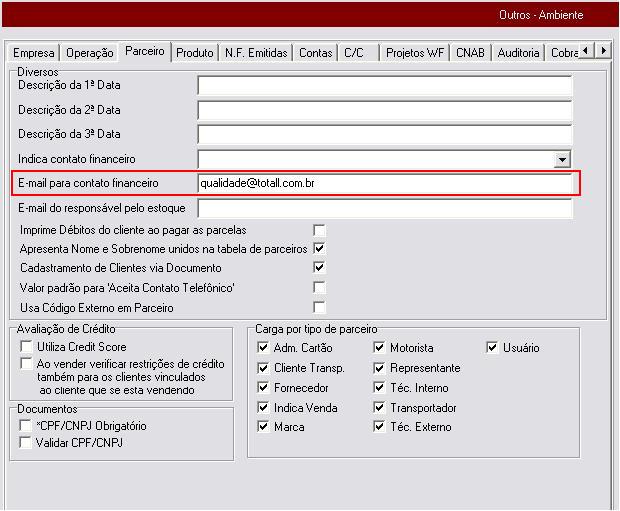Switch to the Empresa tab
Screen dimensions: 620x511
pos(33,53)
